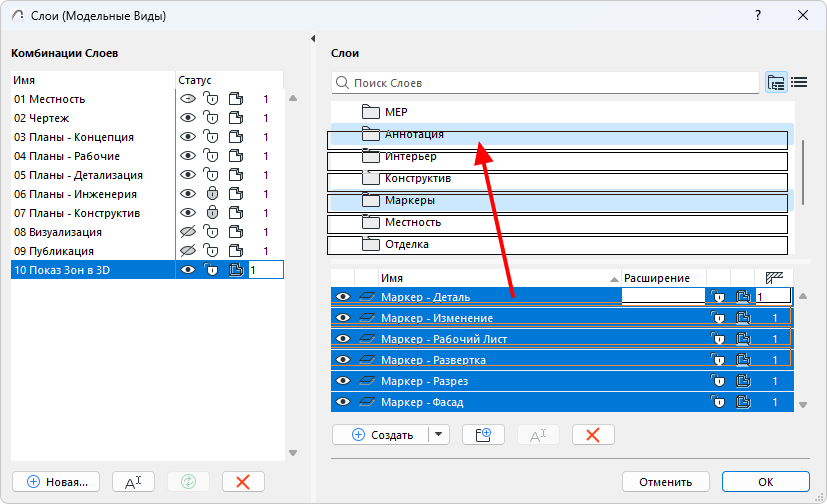Switch to flat list view of layers
Image resolution: width=827 pixels, height=504 pixels.
(799, 83)
